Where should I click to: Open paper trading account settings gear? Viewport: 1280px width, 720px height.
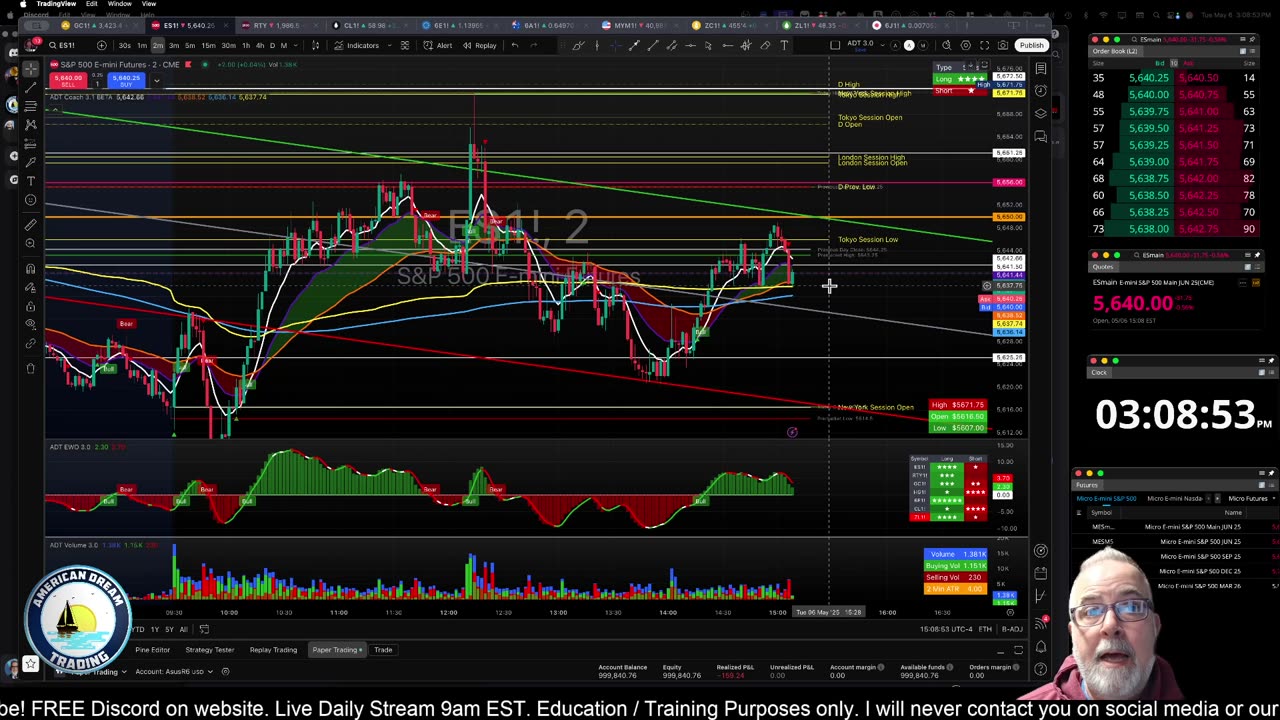click(226, 672)
